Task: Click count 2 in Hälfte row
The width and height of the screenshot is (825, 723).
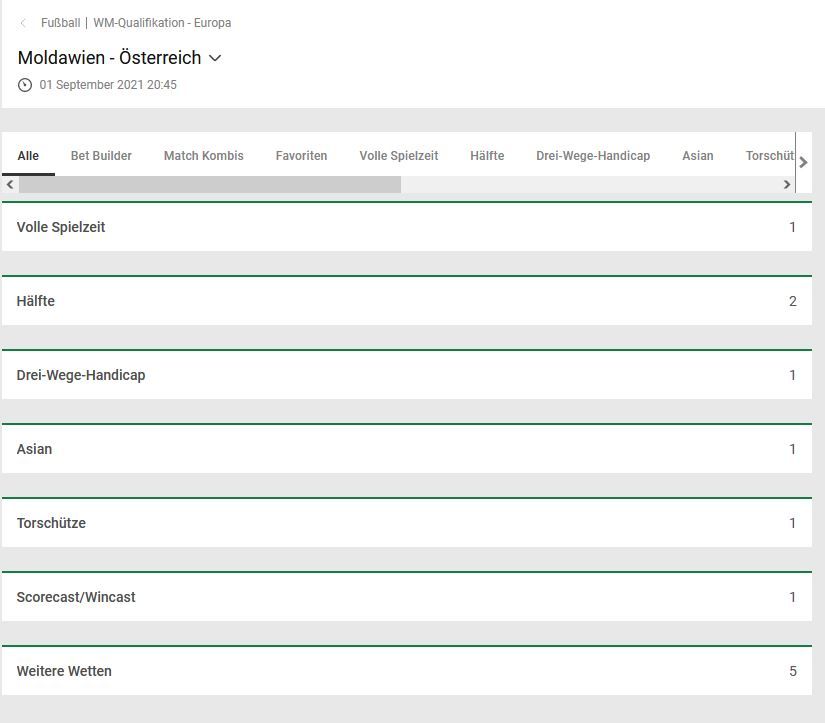Action: 792,301
